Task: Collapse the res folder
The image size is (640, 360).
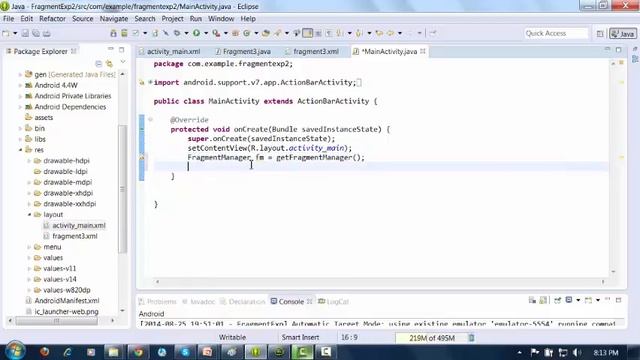Action: pyautogui.click(x=20, y=150)
